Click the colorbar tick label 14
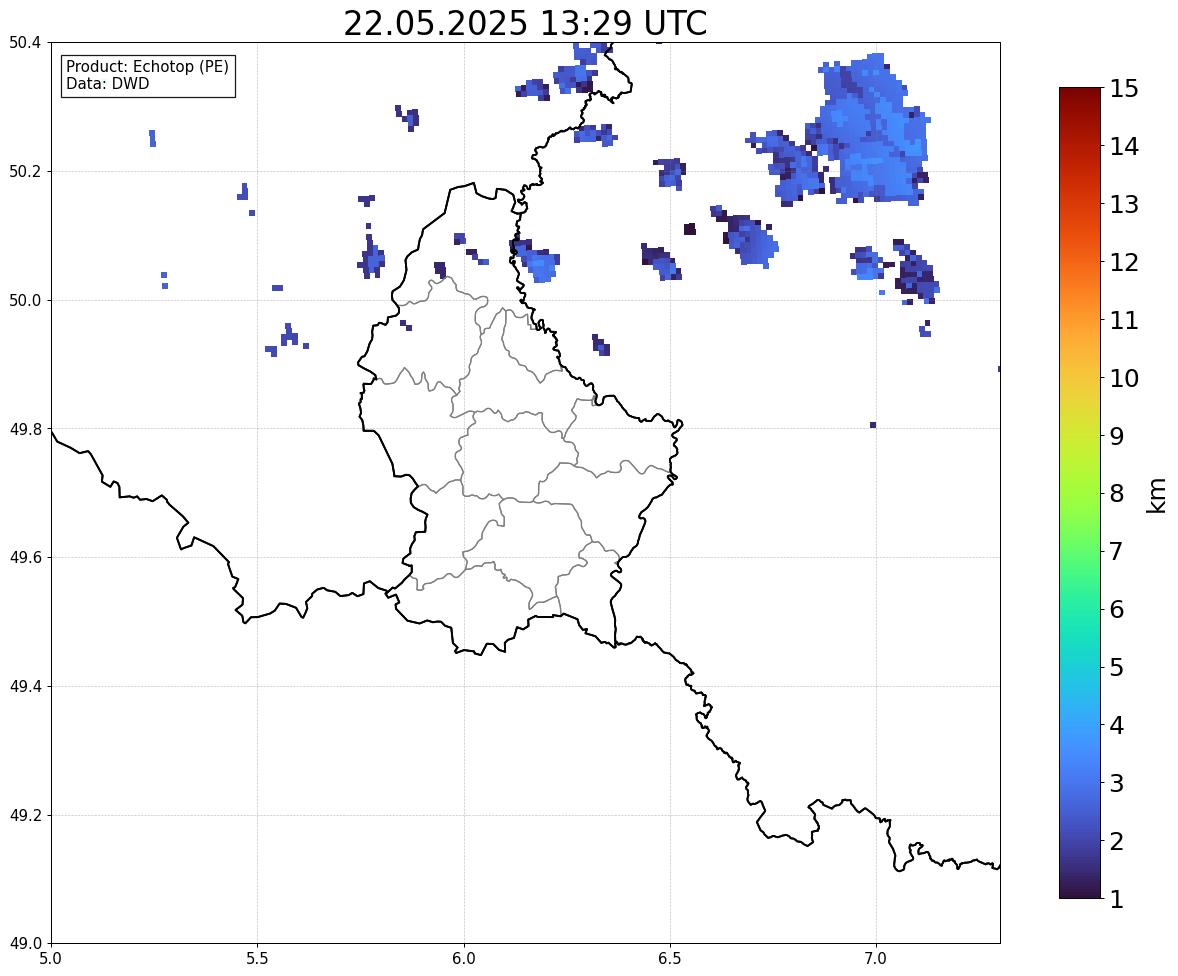1178x976 pixels. tap(1124, 147)
